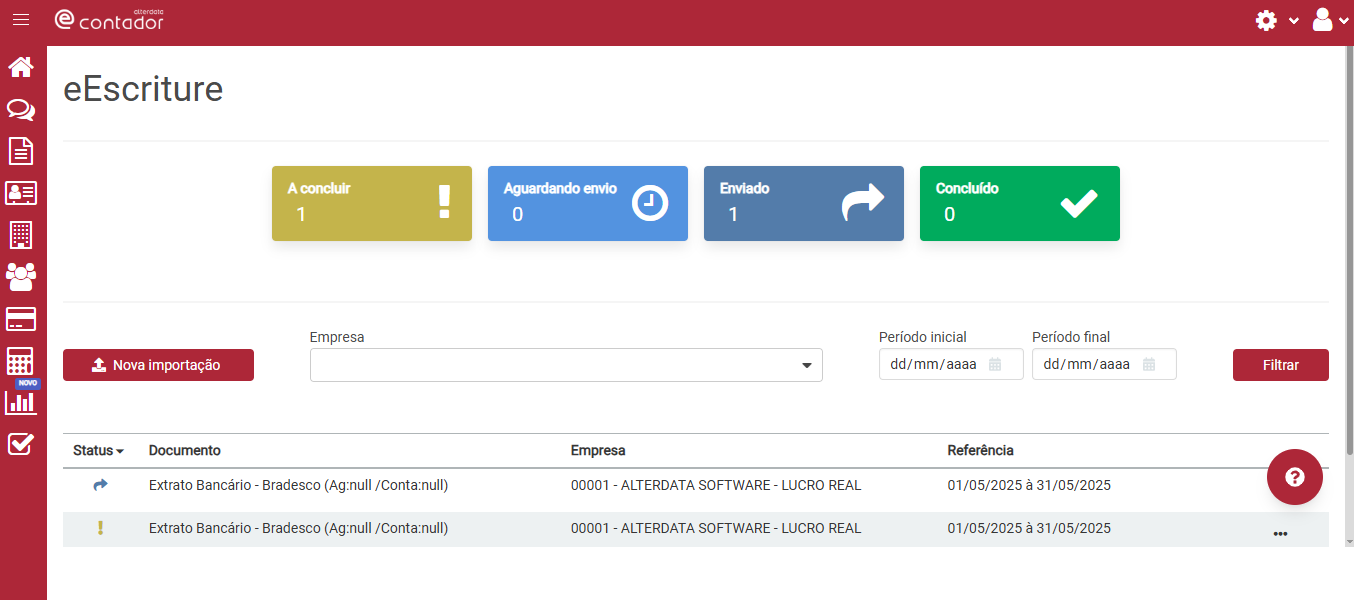Select the Aguardando envio status card
The height and width of the screenshot is (600, 1354).
click(x=588, y=203)
